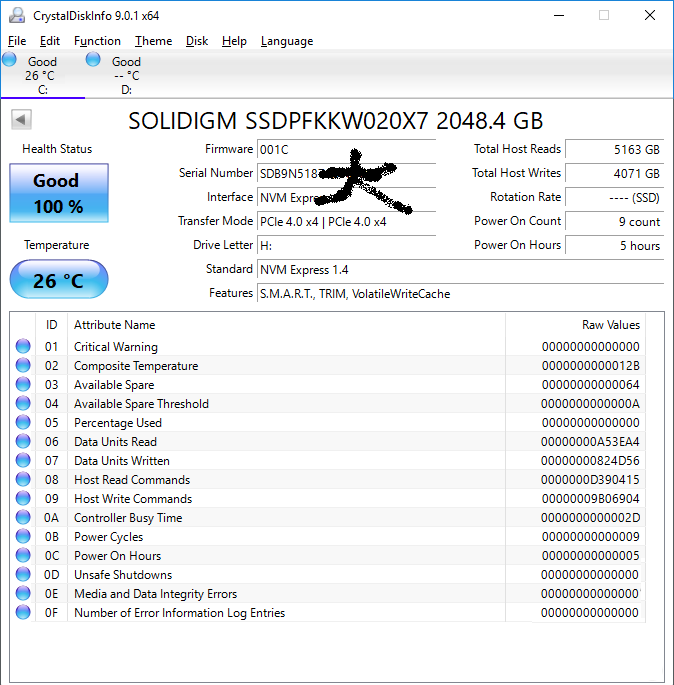Click the Raw Values column header
The height and width of the screenshot is (685, 674).
coord(575,325)
